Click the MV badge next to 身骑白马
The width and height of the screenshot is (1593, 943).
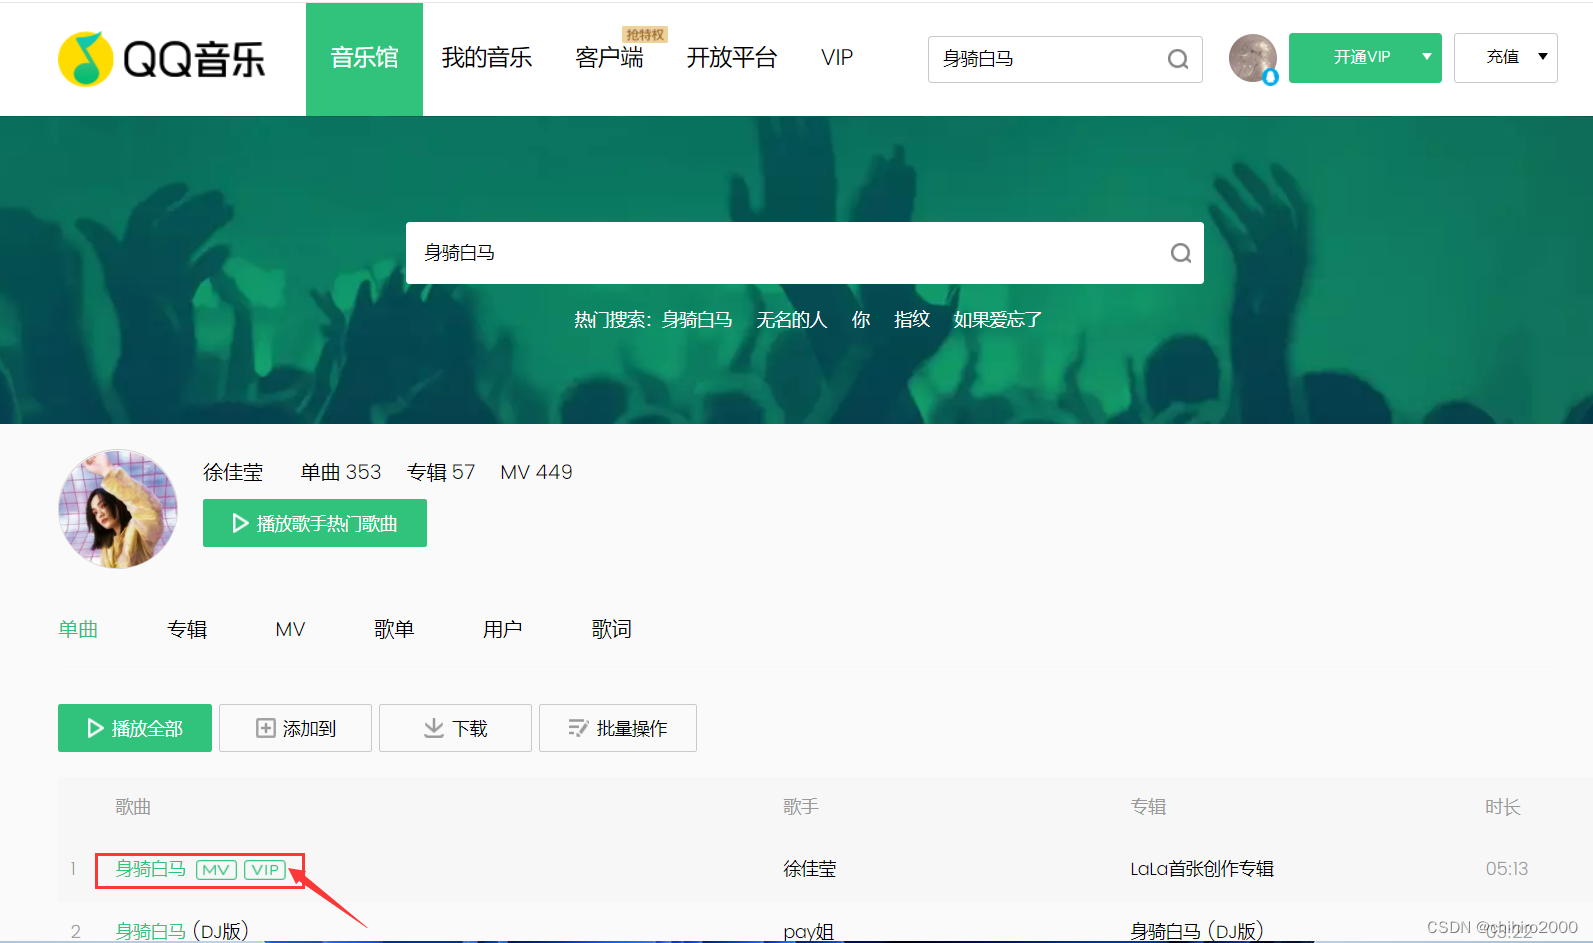[x=216, y=870]
